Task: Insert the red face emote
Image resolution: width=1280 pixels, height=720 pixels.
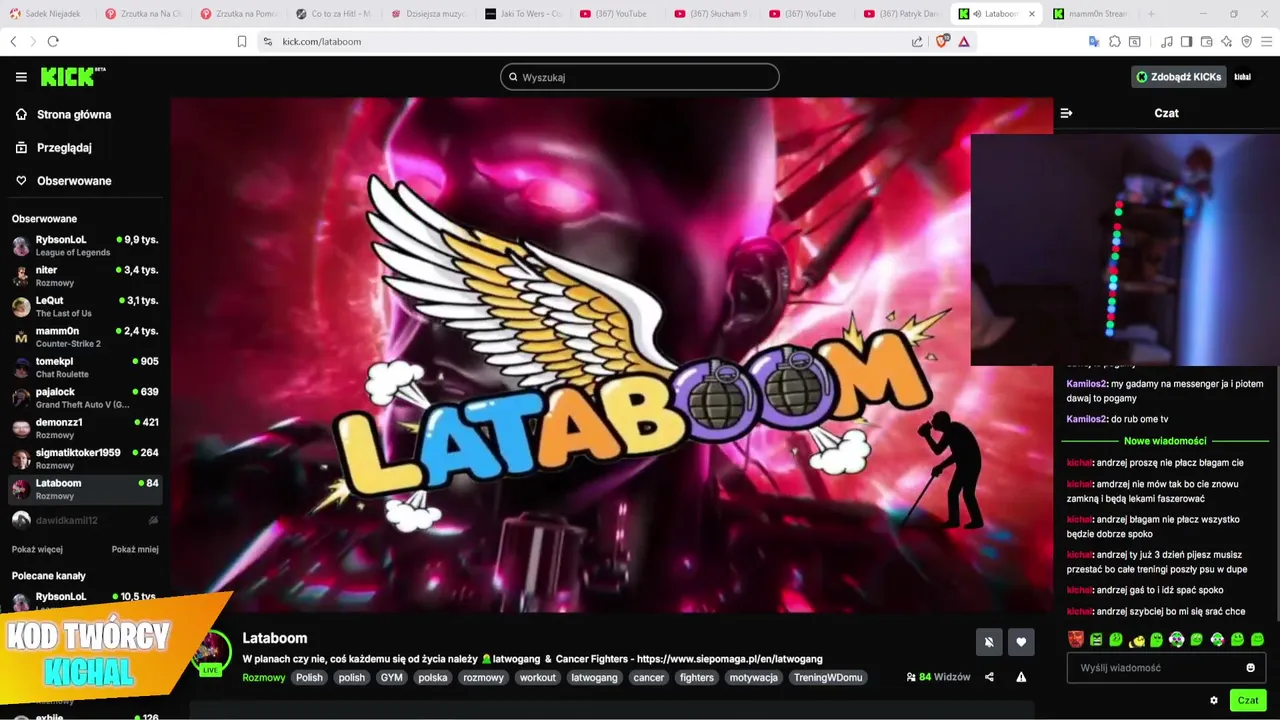Action: (x=1076, y=639)
